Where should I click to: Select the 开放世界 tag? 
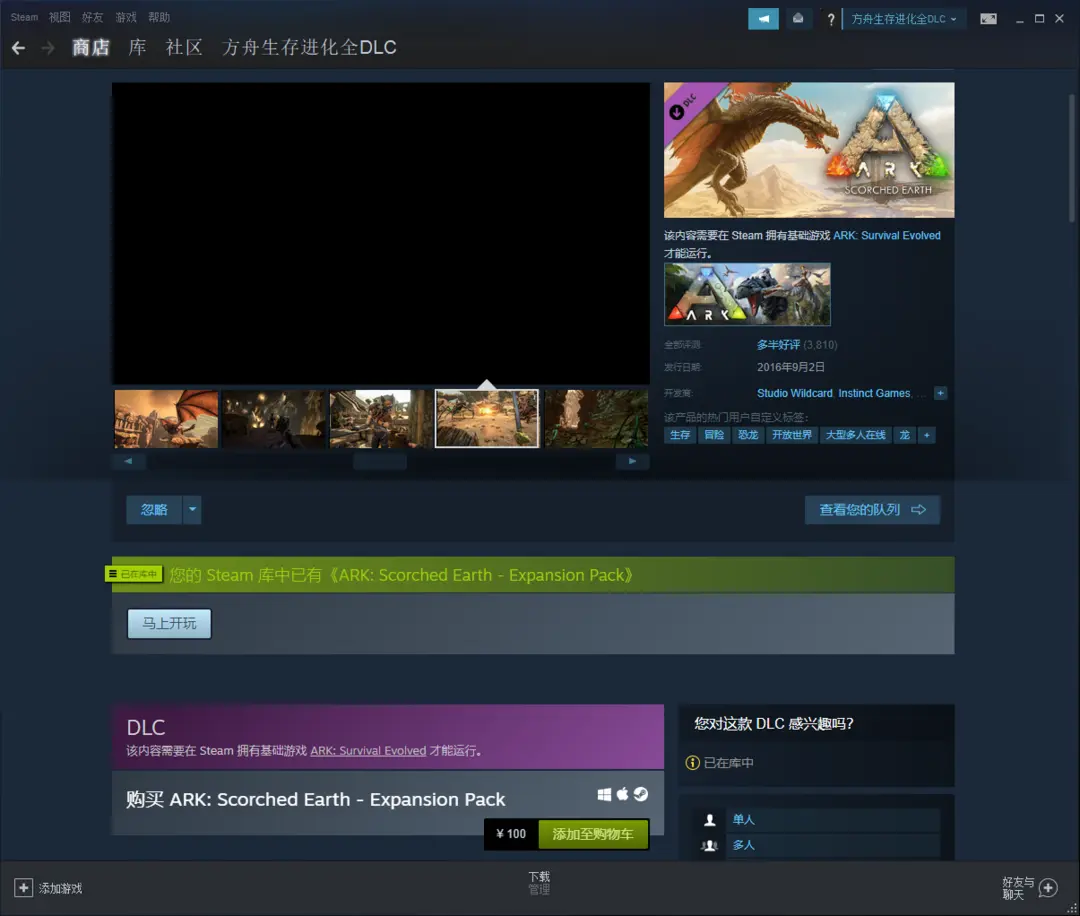(792, 435)
